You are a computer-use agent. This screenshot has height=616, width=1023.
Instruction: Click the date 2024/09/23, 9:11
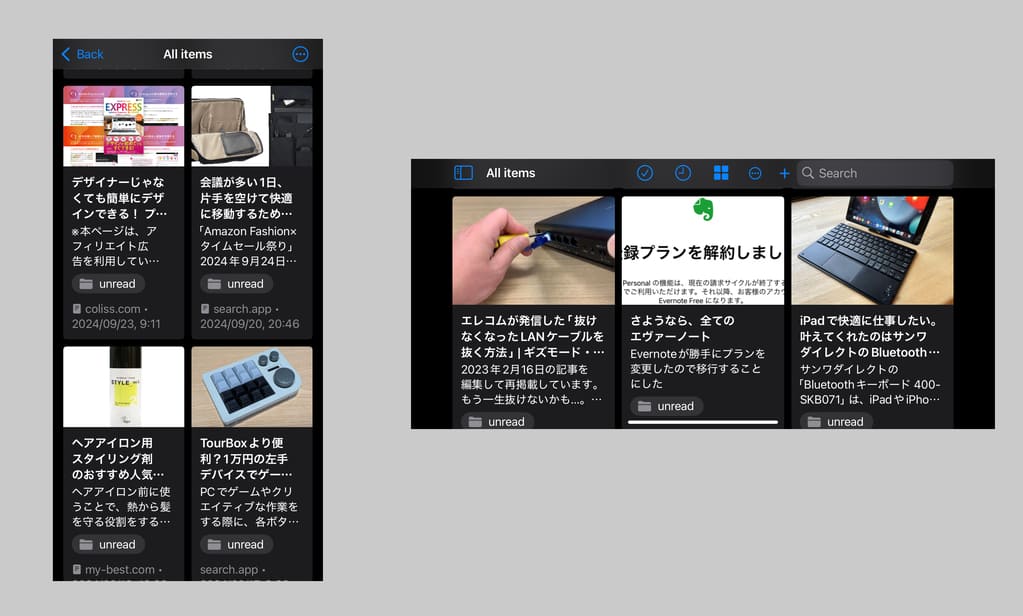point(116,324)
